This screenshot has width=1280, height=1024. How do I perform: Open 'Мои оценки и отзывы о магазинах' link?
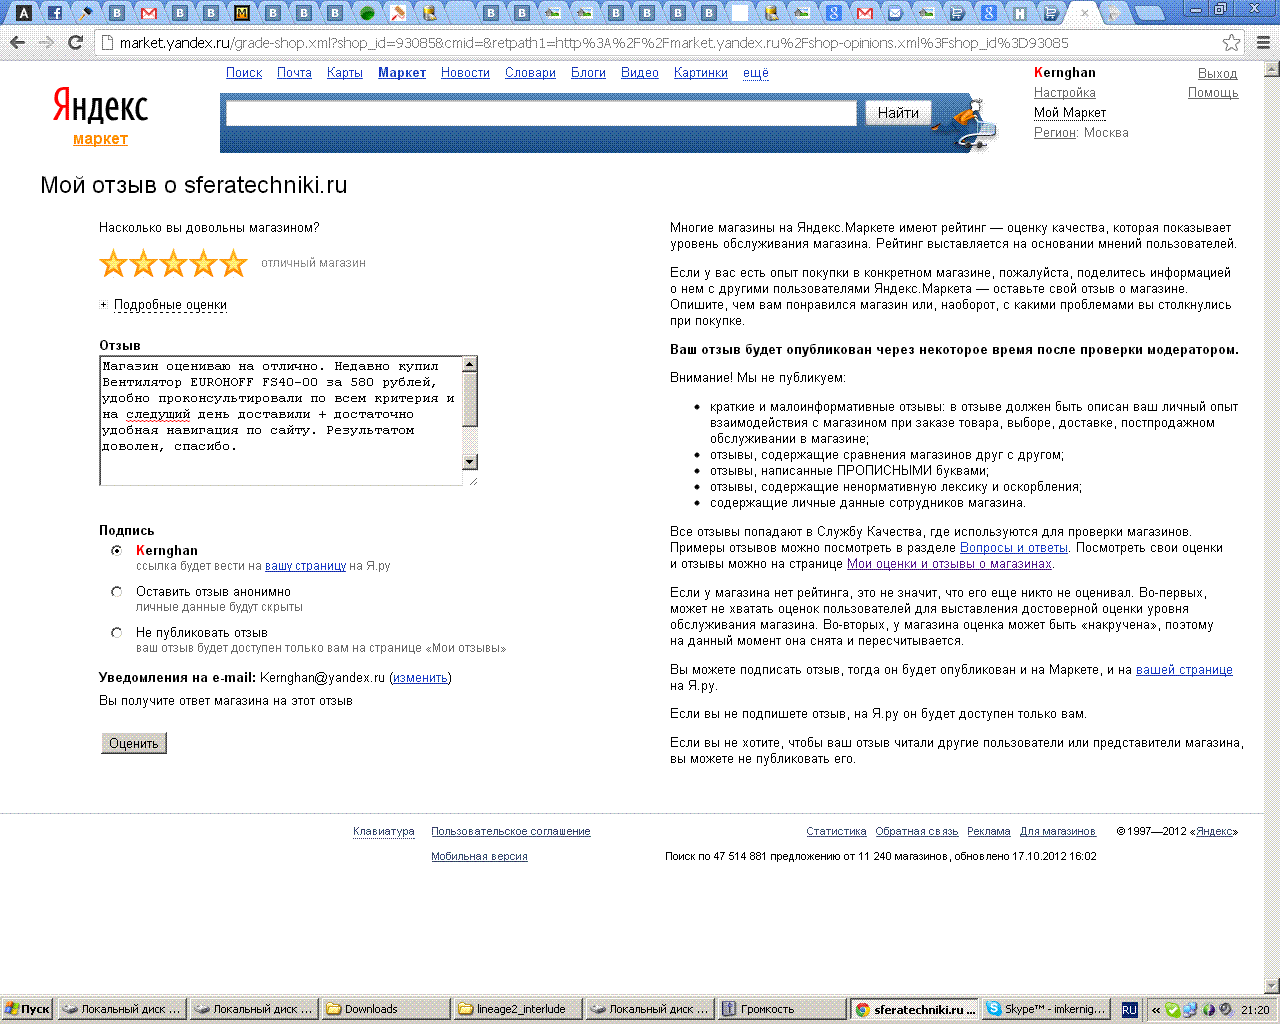(x=949, y=564)
